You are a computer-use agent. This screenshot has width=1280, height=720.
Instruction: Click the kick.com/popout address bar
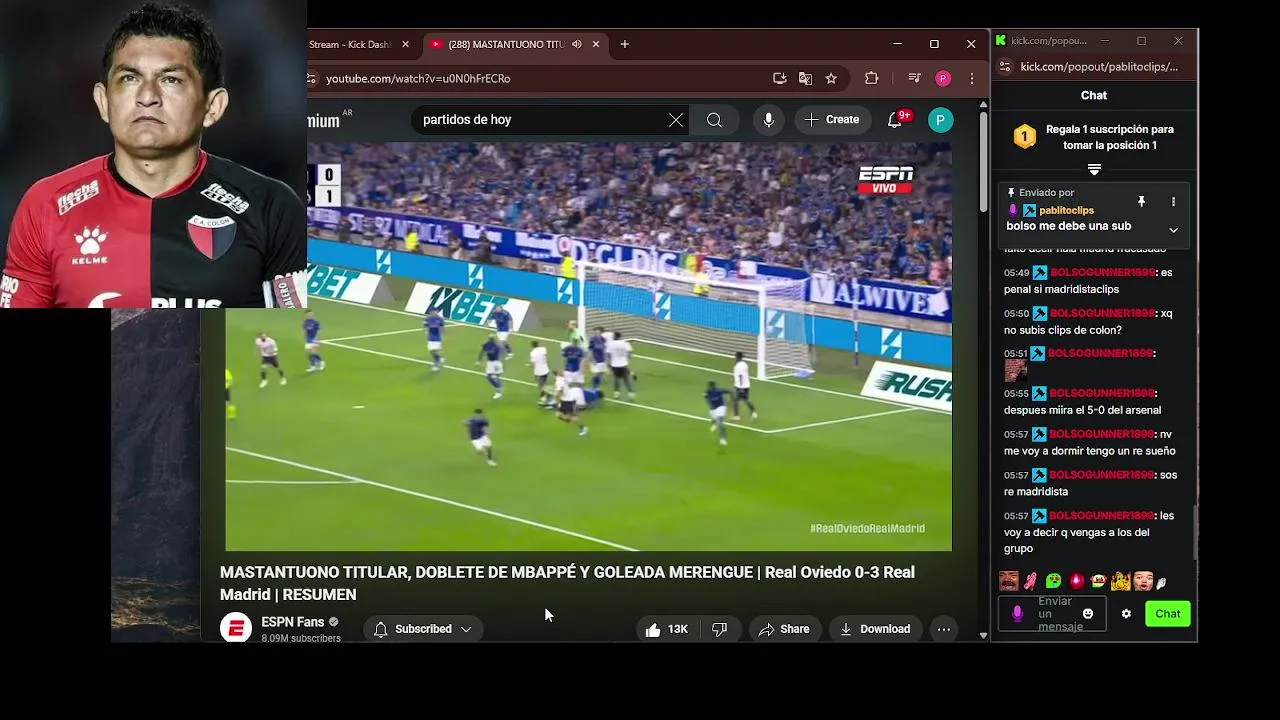[x=1099, y=67]
